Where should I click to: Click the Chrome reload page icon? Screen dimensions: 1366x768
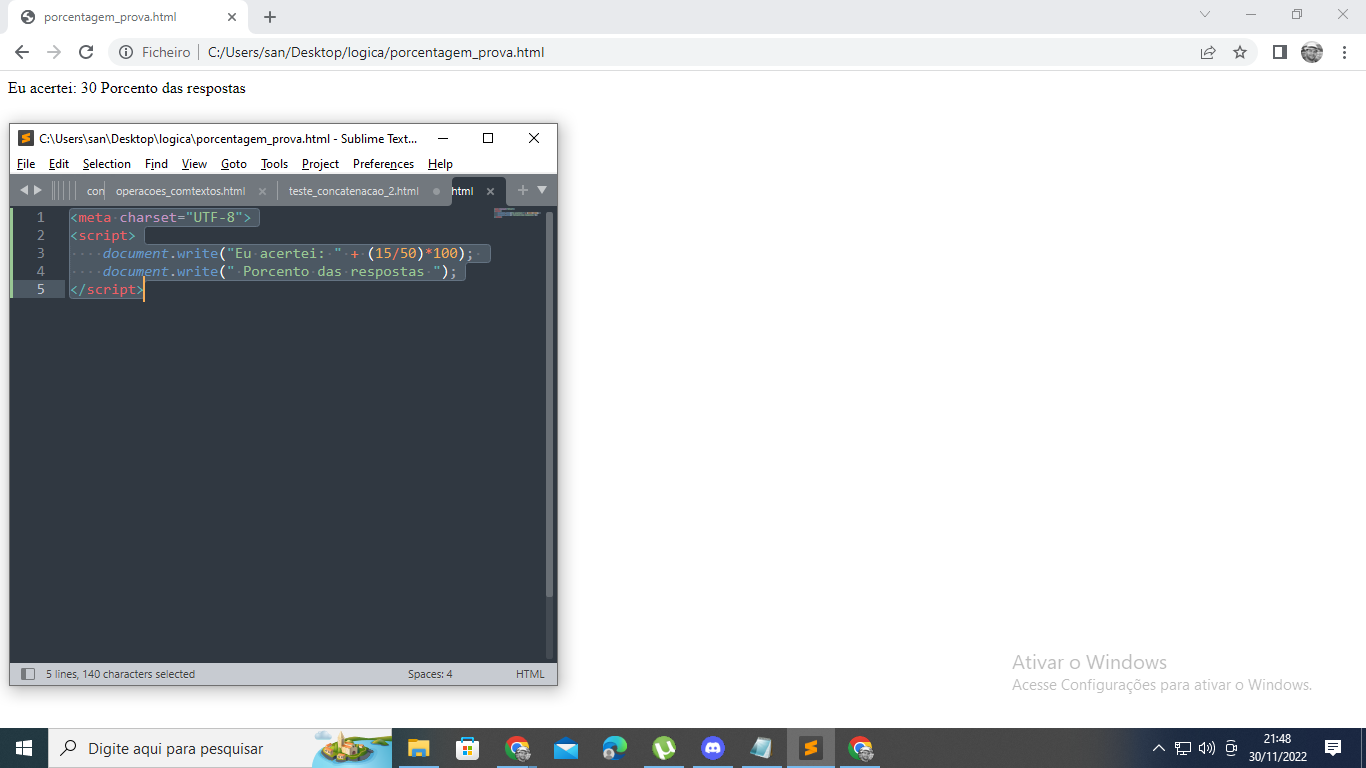(x=86, y=52)
